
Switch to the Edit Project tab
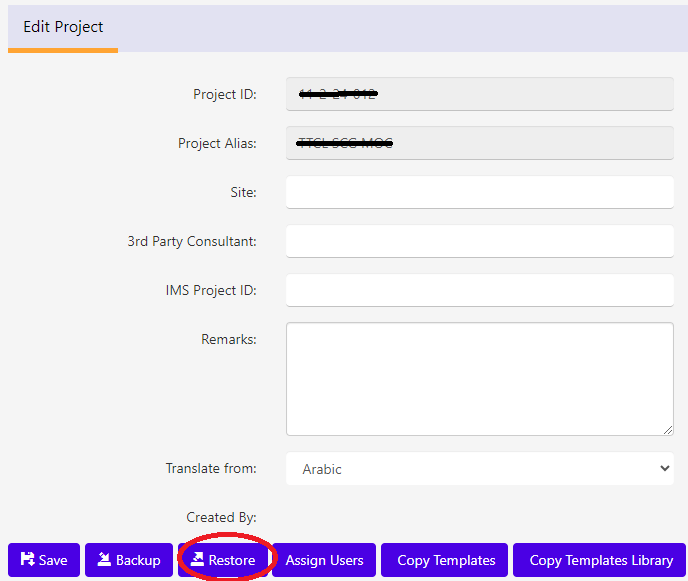click(x=63, y=27)
